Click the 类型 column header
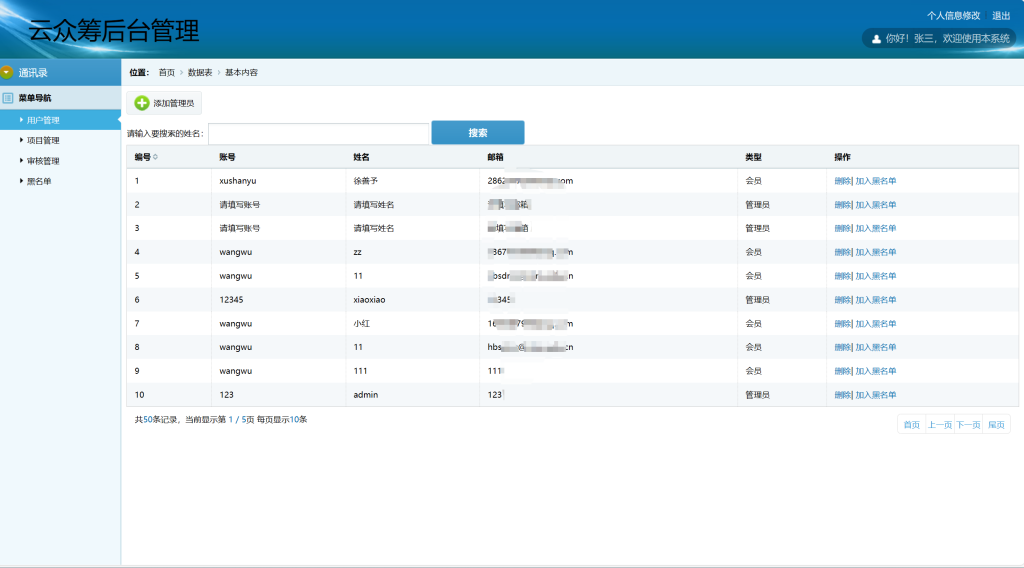Screen dimensions: 1024x568 coord(753,157)
